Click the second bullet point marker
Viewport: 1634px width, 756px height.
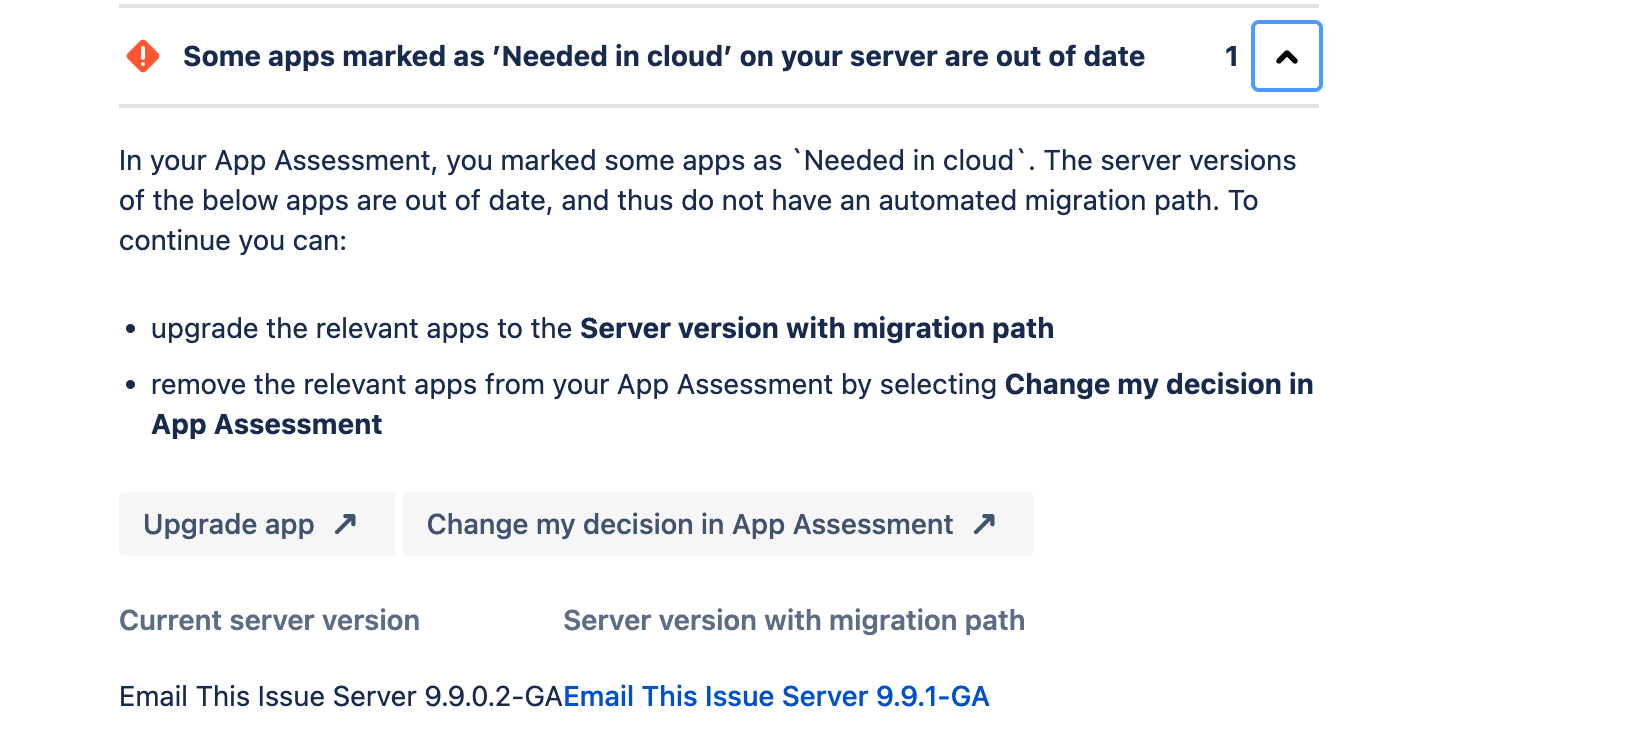pos(131,385)
